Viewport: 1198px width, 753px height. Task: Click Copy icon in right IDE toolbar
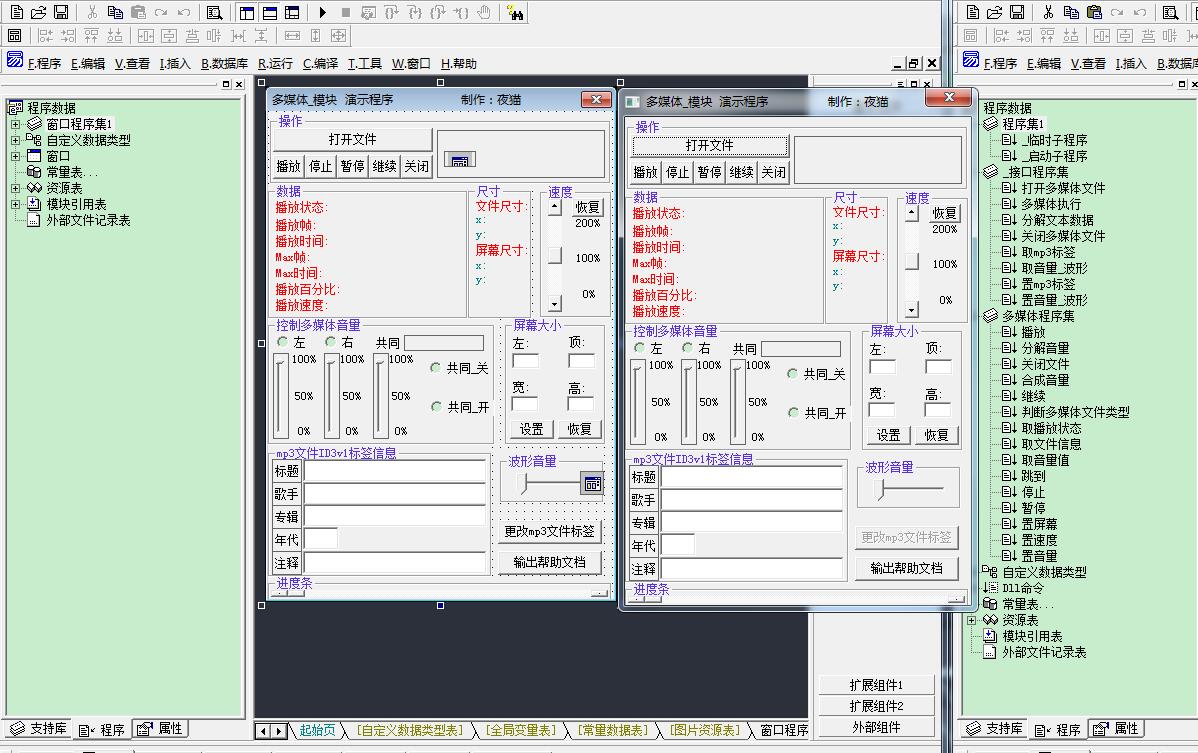tap(1071, 12)
